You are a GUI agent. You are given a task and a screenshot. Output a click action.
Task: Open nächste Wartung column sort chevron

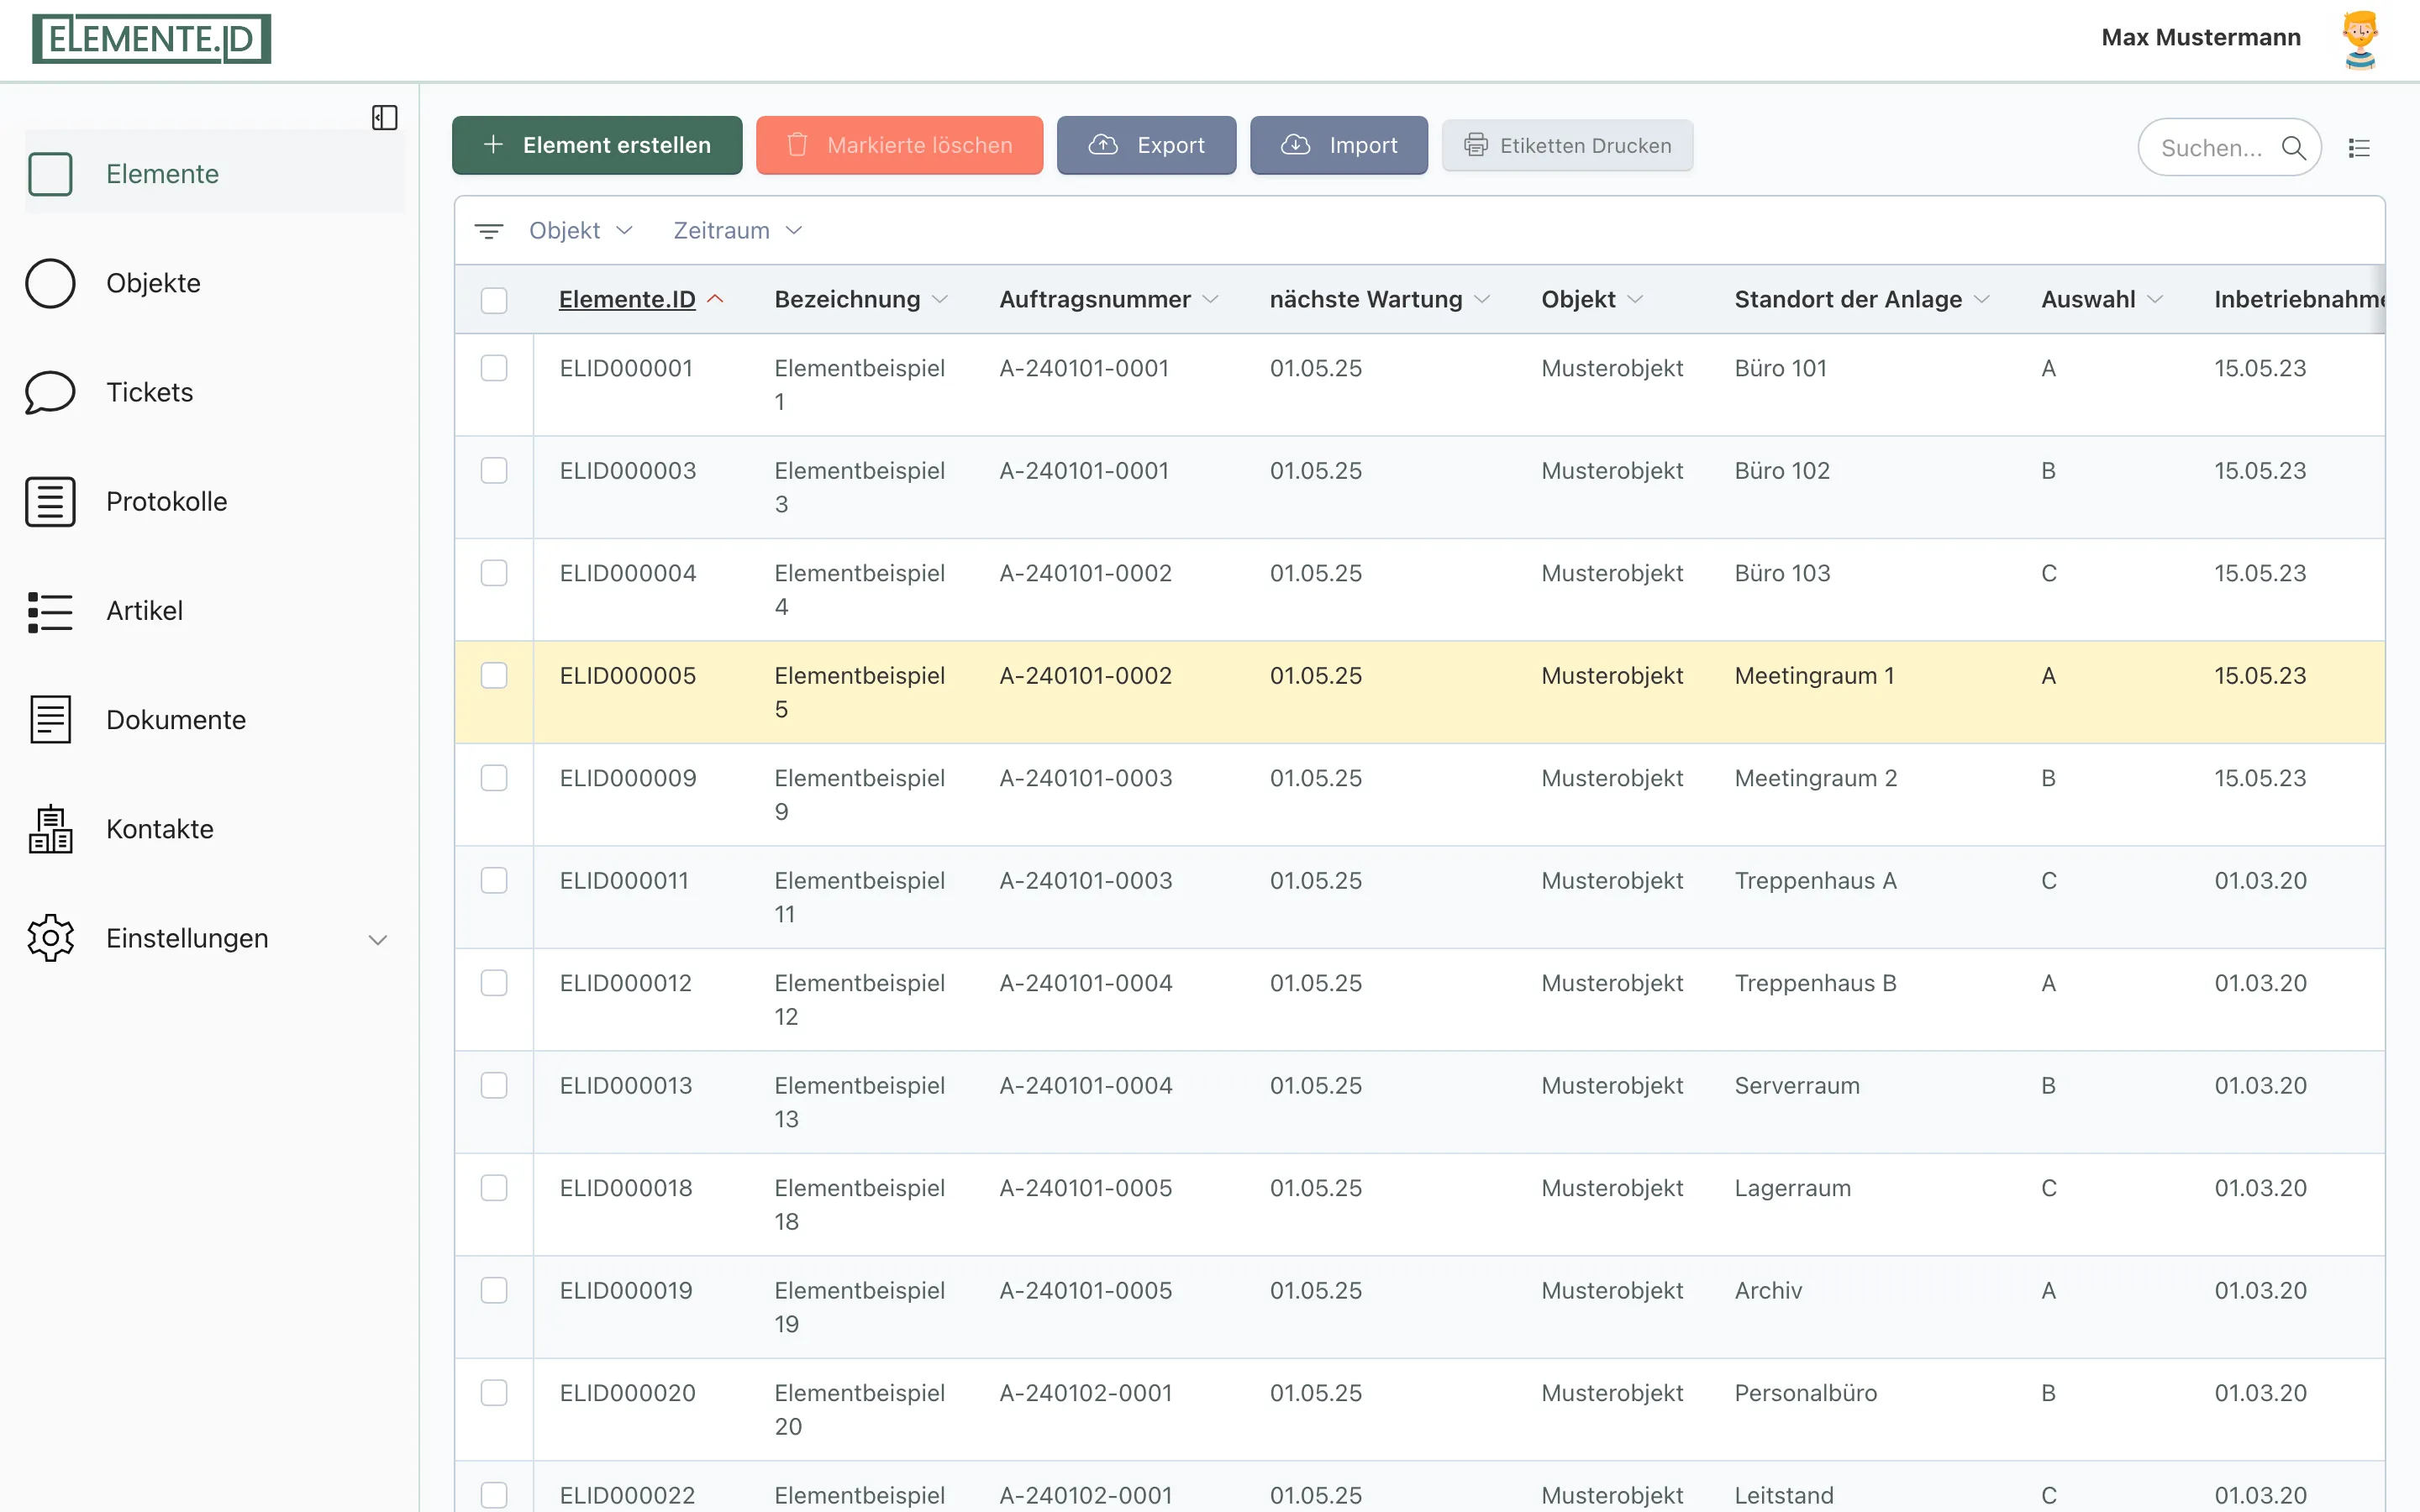1482,299
